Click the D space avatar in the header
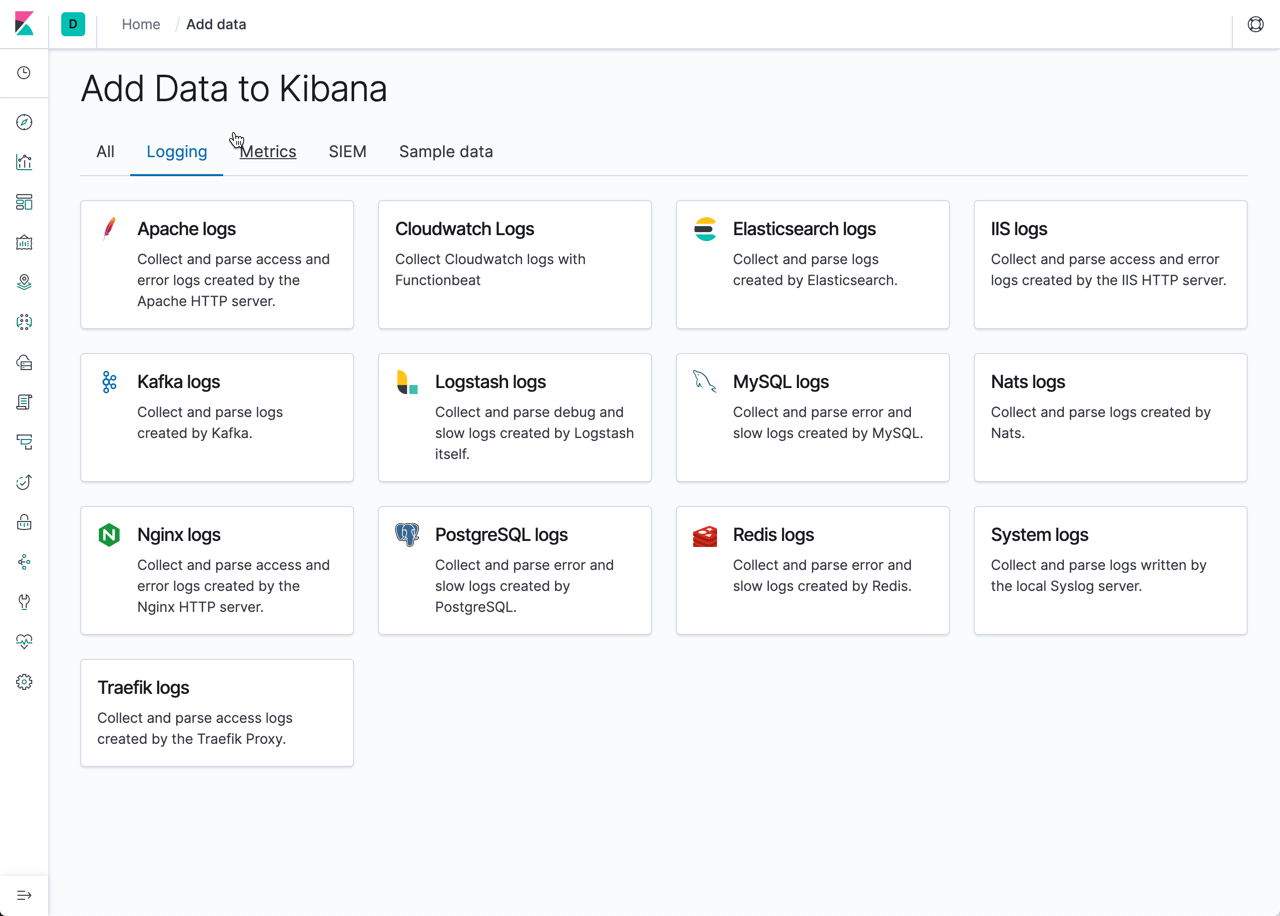Viewport: 1280px width, 916px height. (72, 23)
